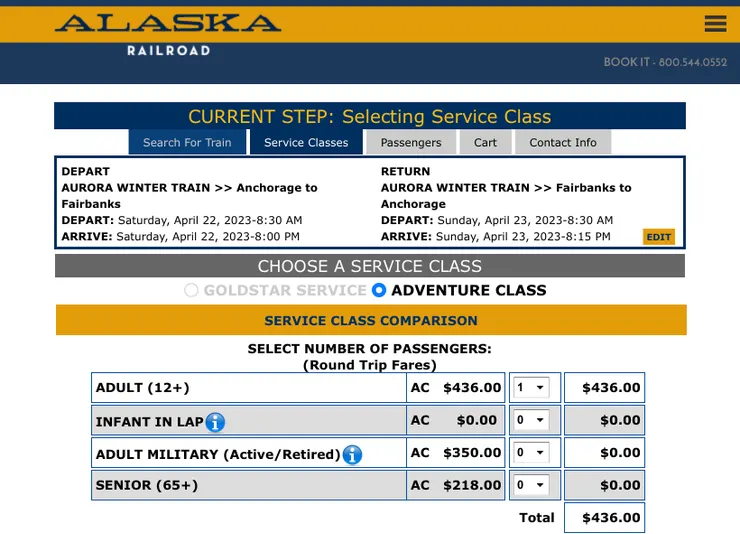Open the Infant in Lap quantity dropdown
The image size is (740, 534).
pyautogui.click(x=530, y=421)
